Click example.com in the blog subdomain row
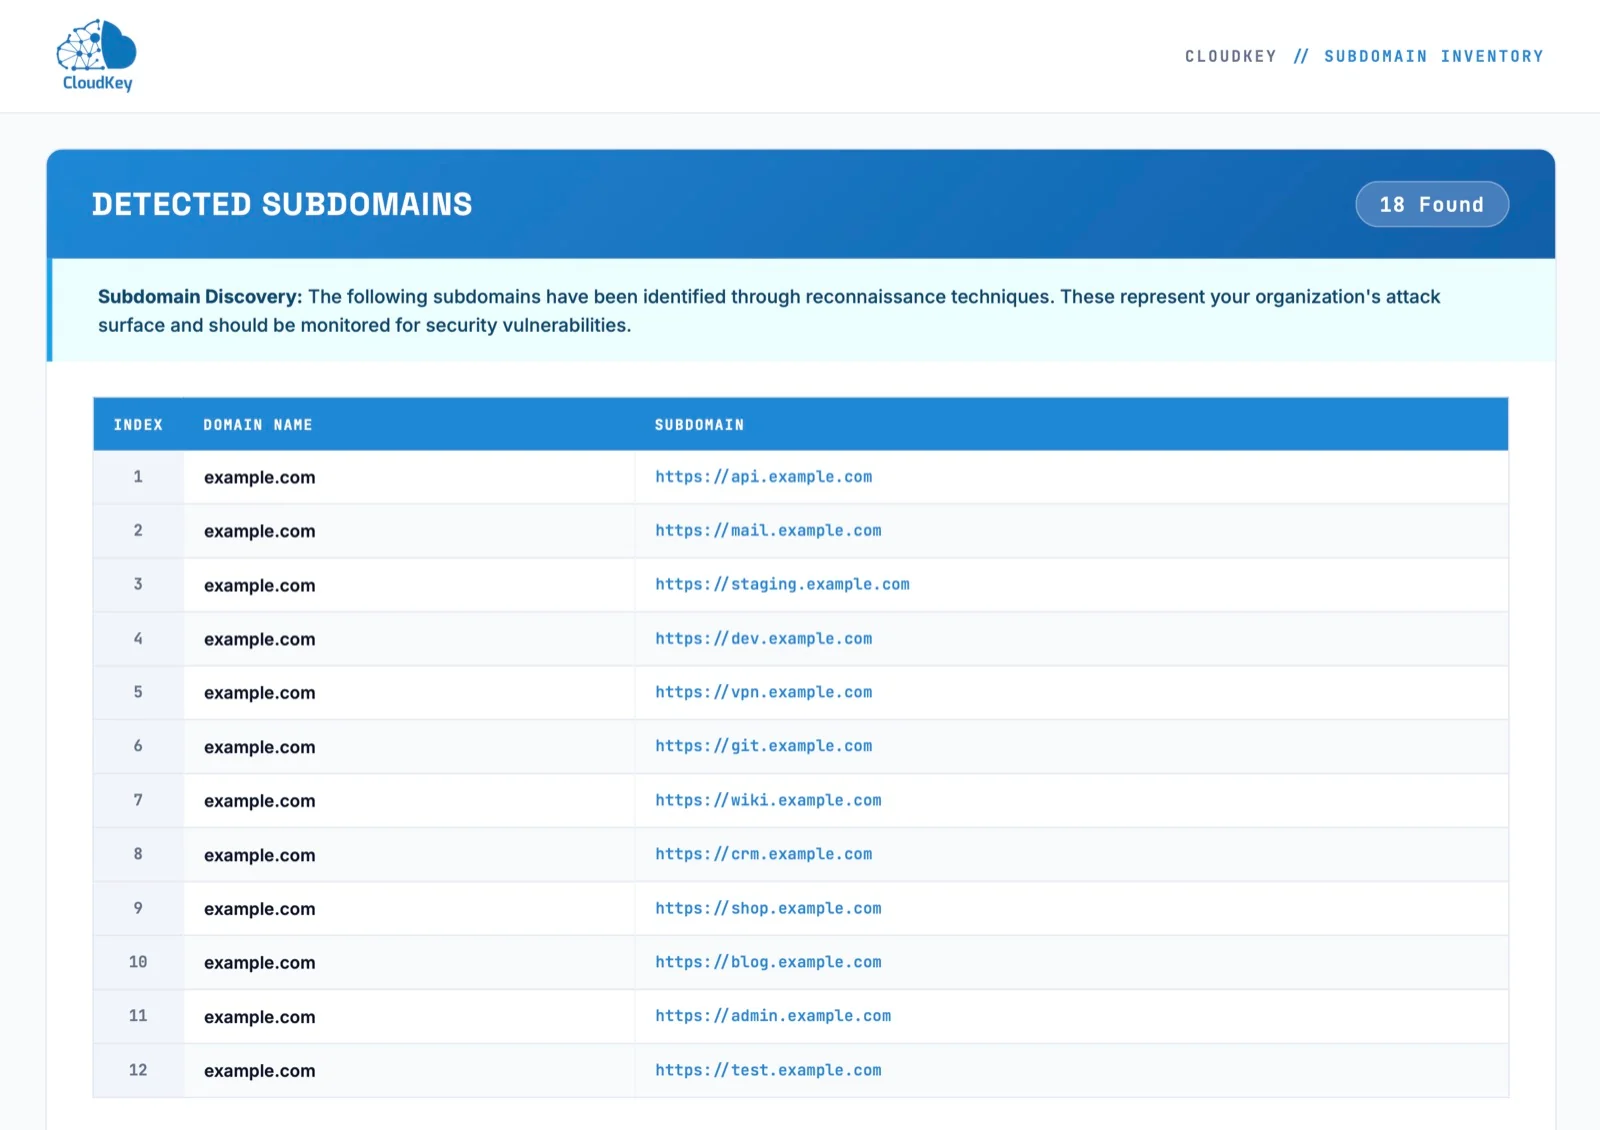This screenshot has height=1130, width=1600. pos(259,964)
